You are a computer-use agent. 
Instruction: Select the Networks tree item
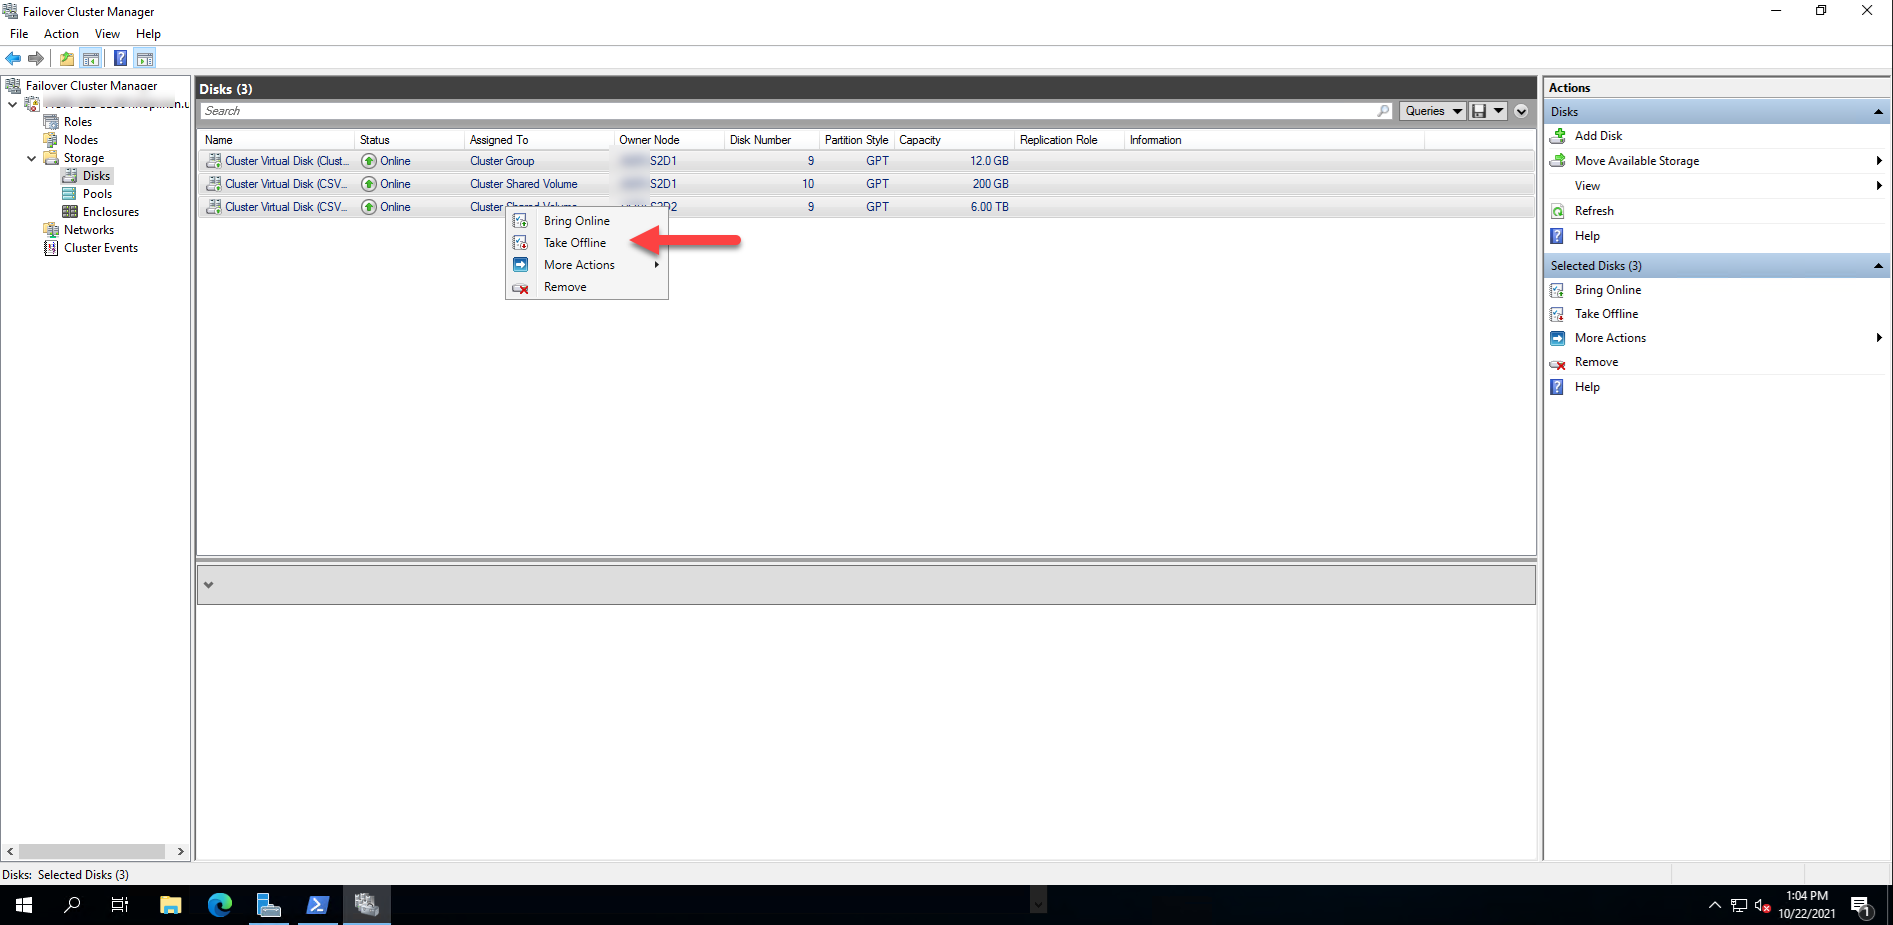click(89, 230)
